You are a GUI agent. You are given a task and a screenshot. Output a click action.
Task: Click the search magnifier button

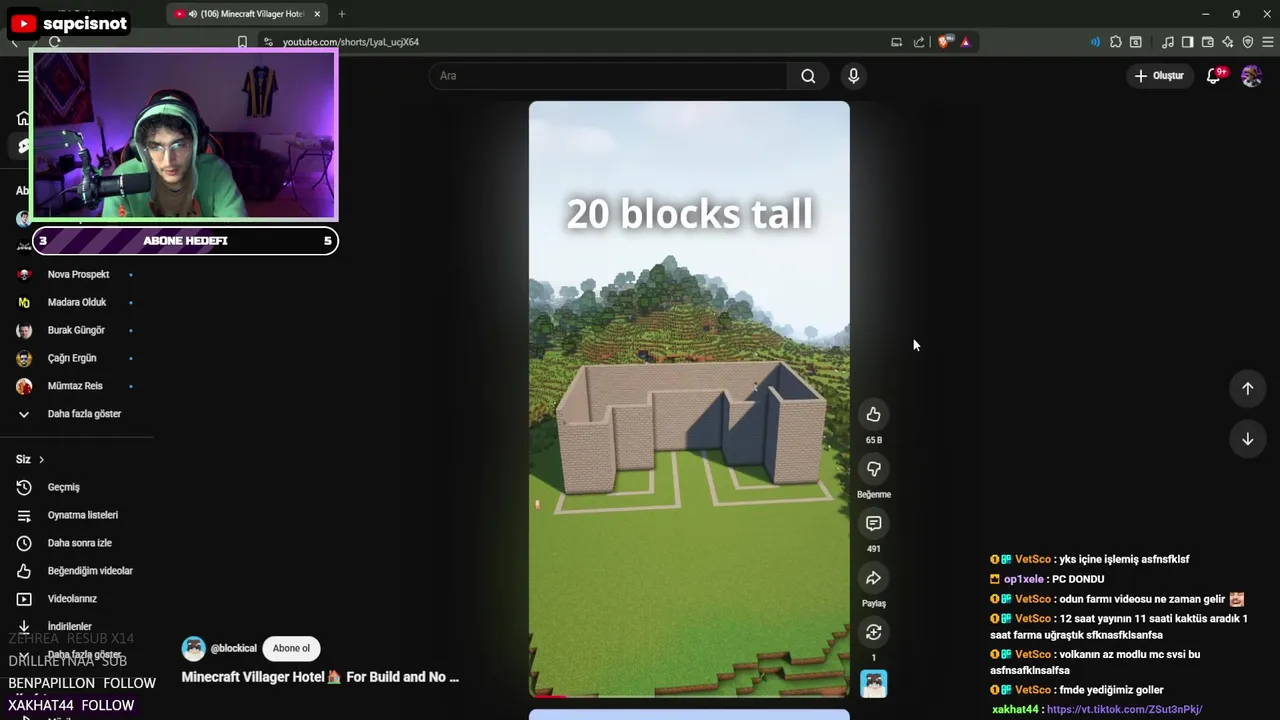pyautogui.click(x=808, y=76)
